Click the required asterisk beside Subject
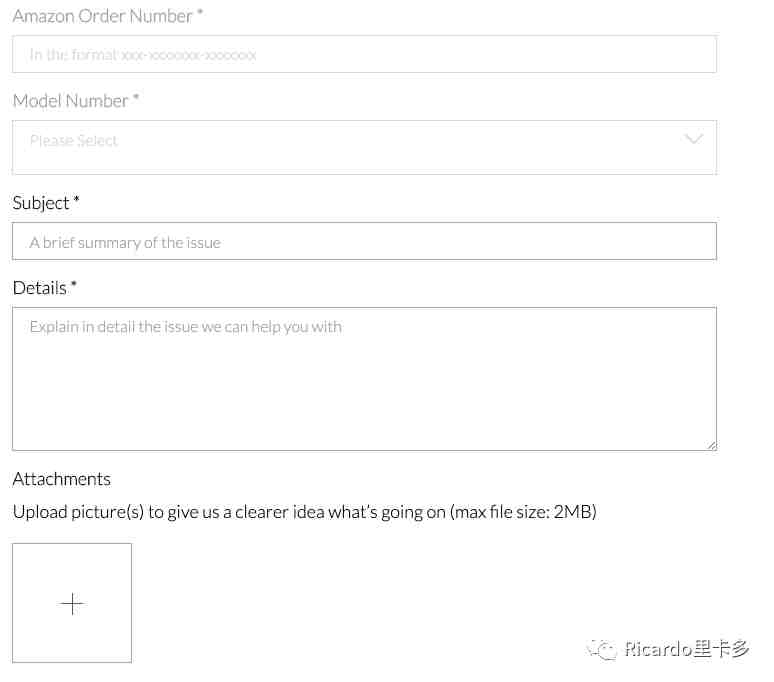Screen dimensions: 774x682 pyautogui.click(x=76, y=199)
